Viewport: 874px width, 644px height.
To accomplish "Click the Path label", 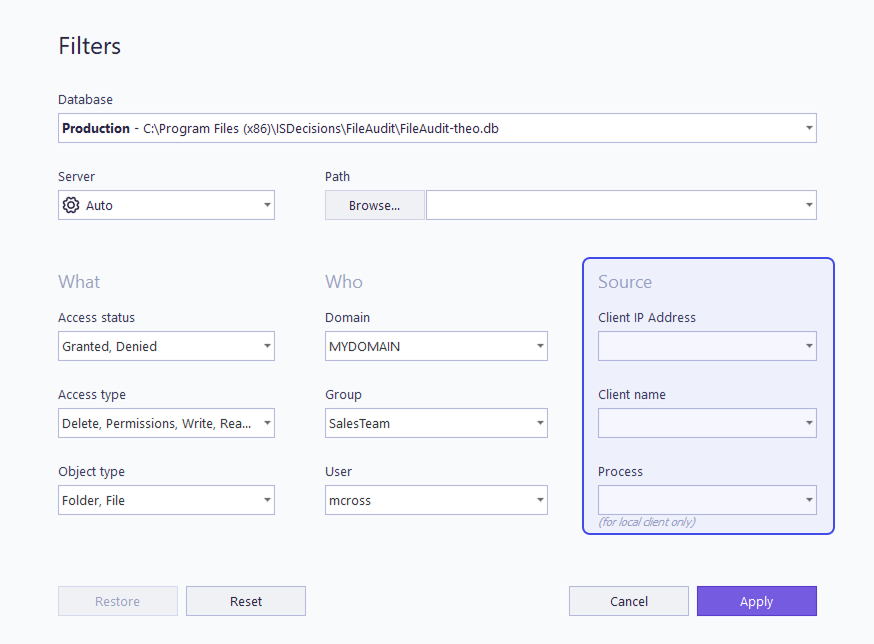I will [338, 176].
